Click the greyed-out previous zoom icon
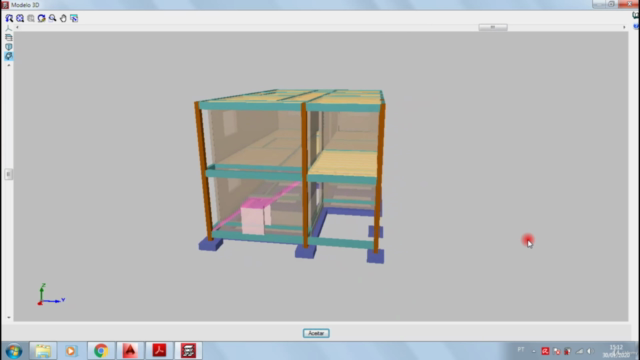The width and height of the screenshot is (640, 360). coord(31,18)
